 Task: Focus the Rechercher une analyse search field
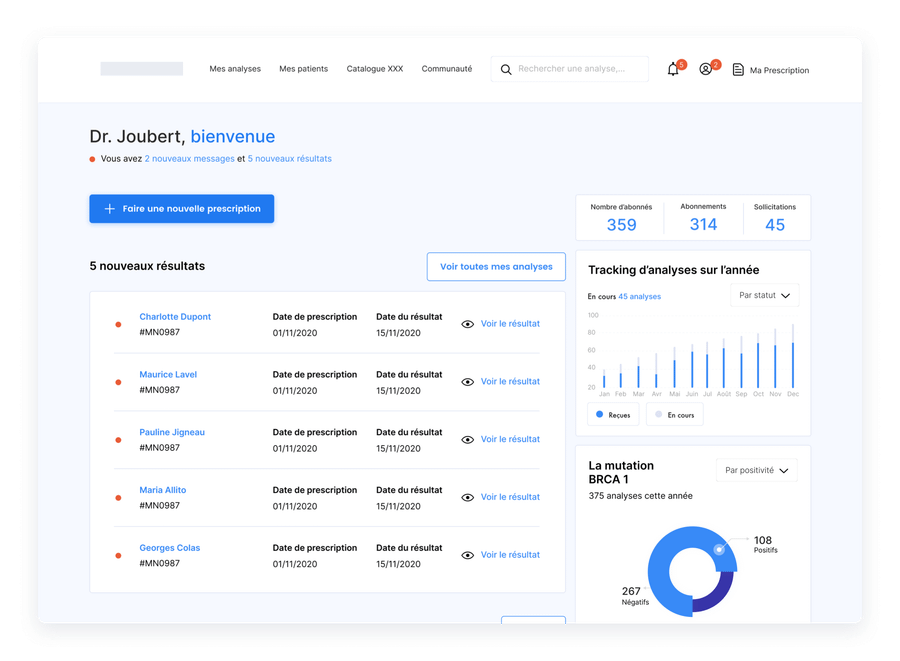pos(580,69)
